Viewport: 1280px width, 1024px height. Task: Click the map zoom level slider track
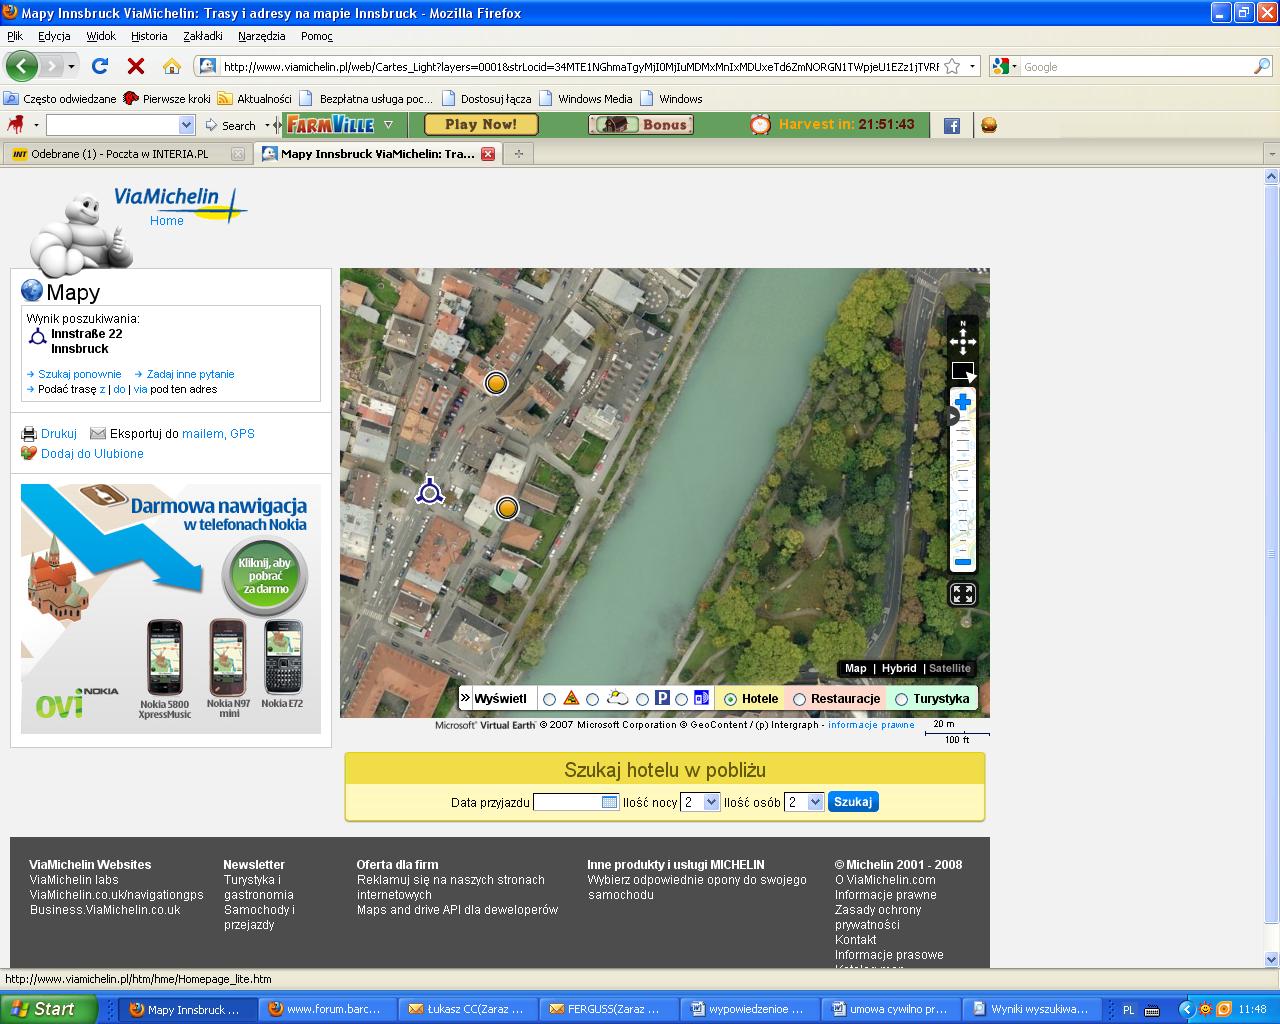962,485
